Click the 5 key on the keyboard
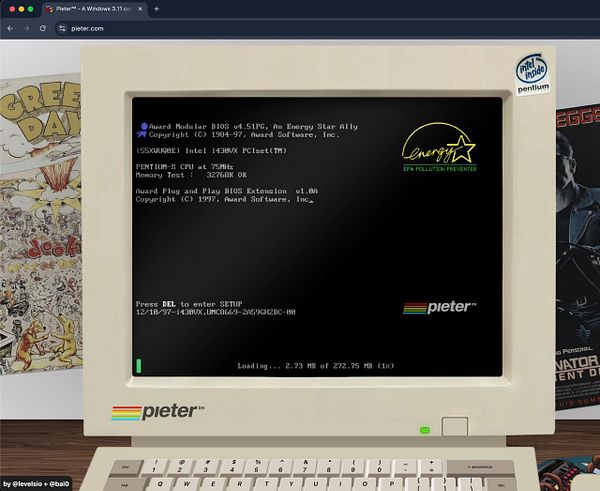This screenshot has width=600, height=491. tap(256, 467)
